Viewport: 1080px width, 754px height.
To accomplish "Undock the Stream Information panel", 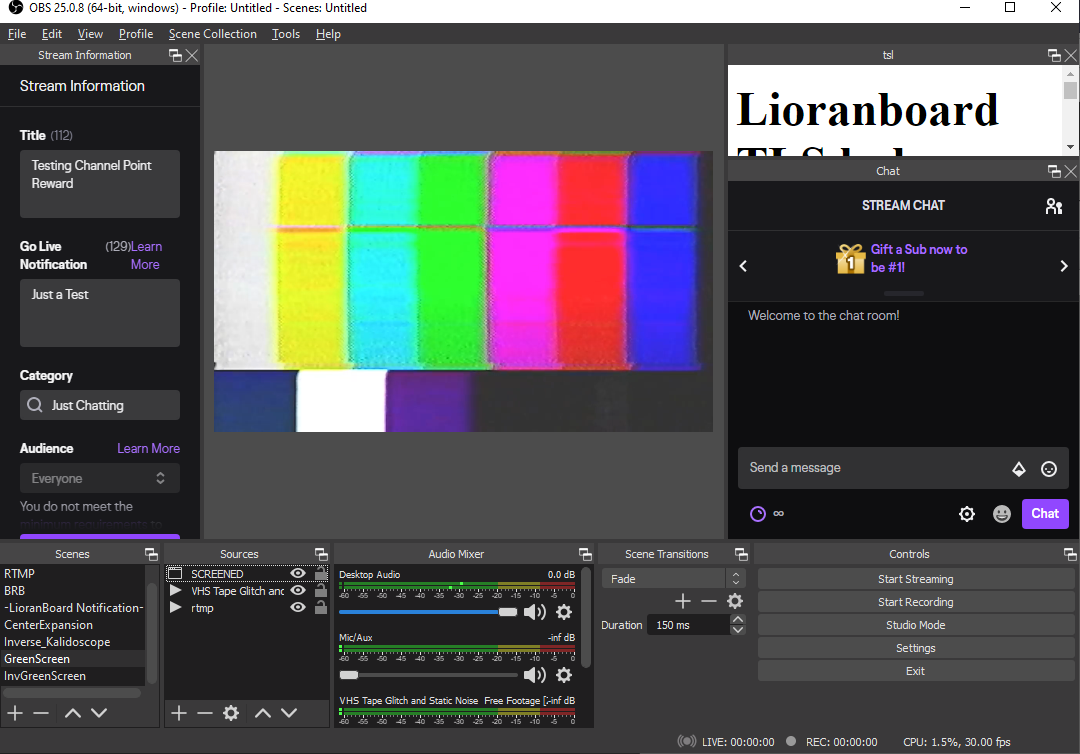I will (x=175, y=55).
